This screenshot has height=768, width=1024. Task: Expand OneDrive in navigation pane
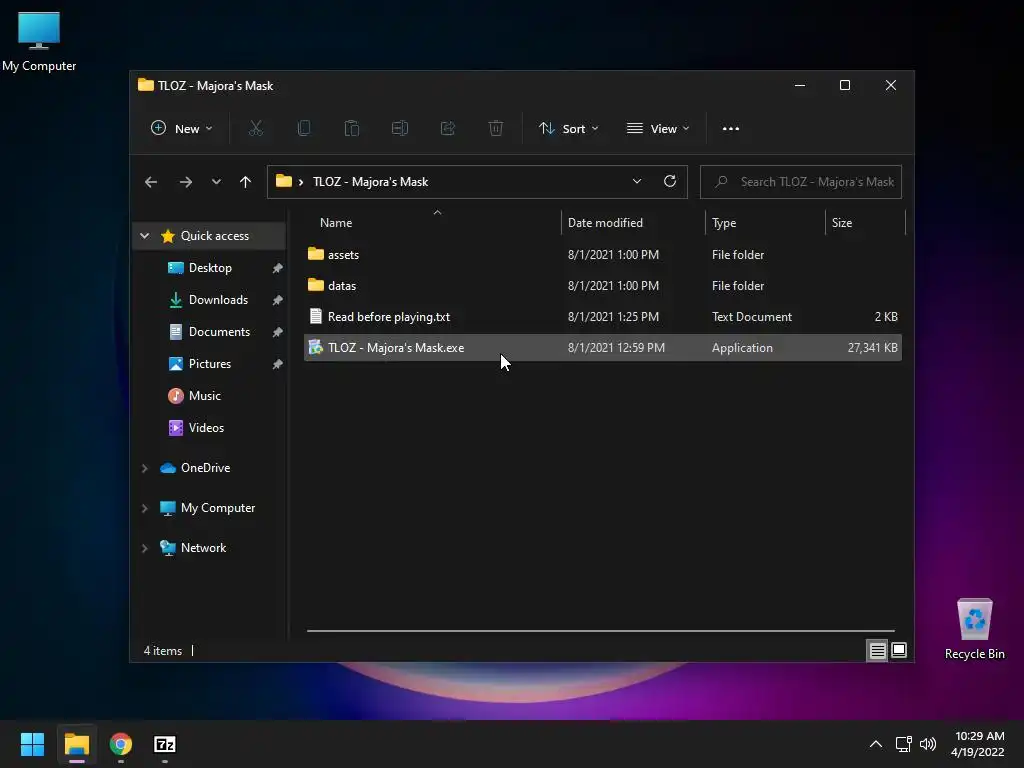[x=144, y=468]
